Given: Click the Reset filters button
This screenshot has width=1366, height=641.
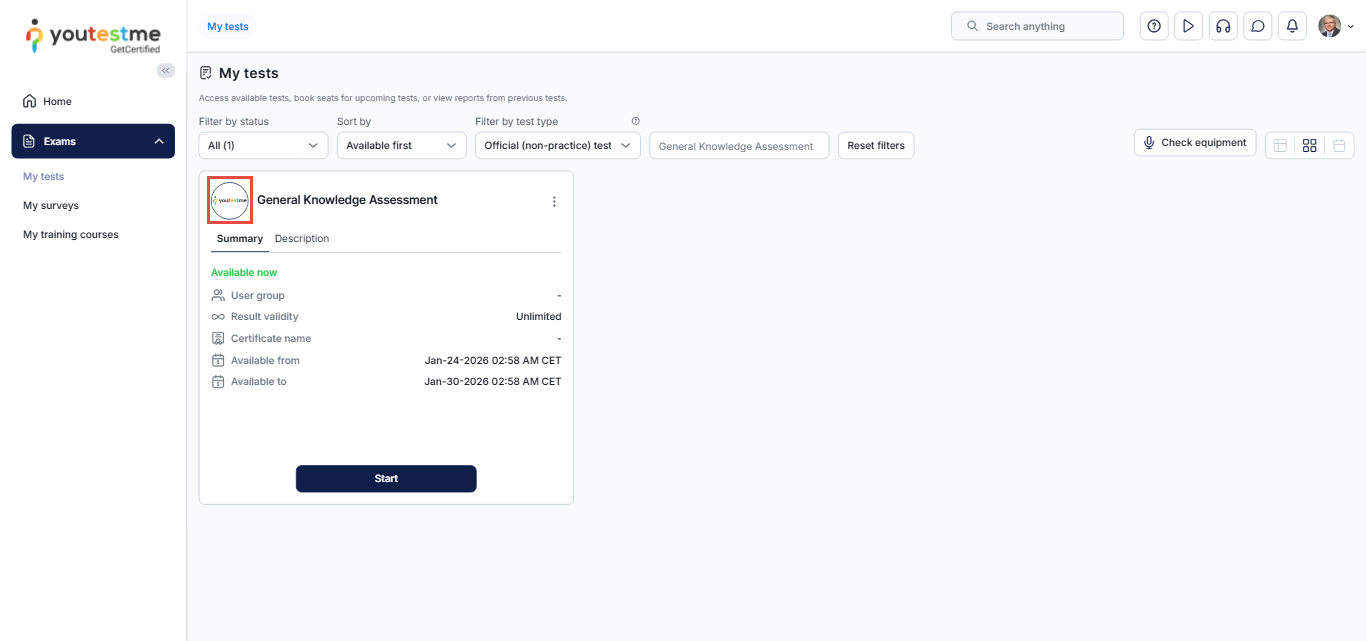Looking at the screenshot, I should (x=875, y=145).
